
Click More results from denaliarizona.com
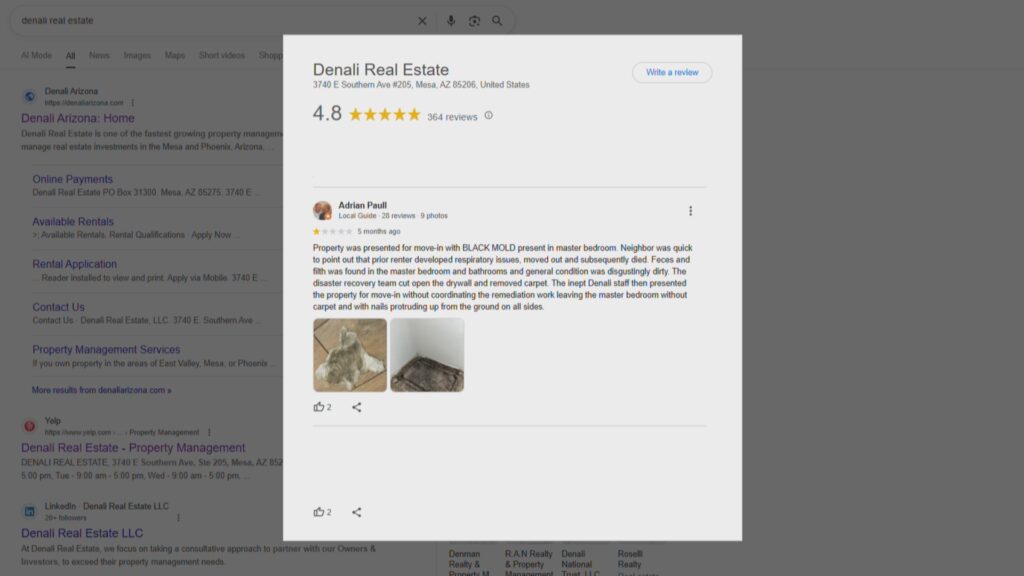(102, 390)
